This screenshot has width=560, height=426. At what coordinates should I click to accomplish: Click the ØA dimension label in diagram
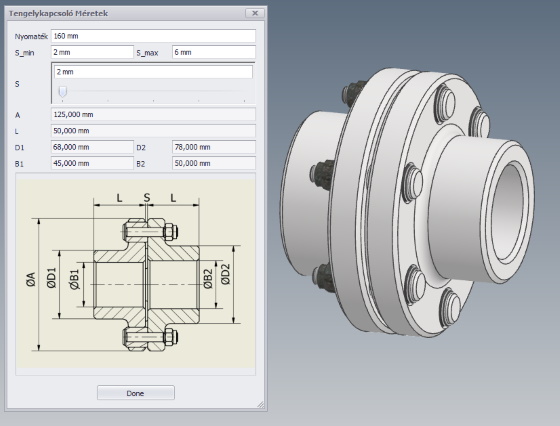coord(31,279)
